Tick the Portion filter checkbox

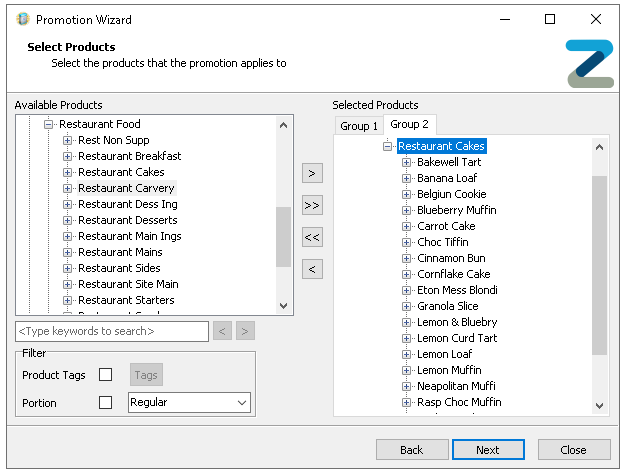point(105,403)
